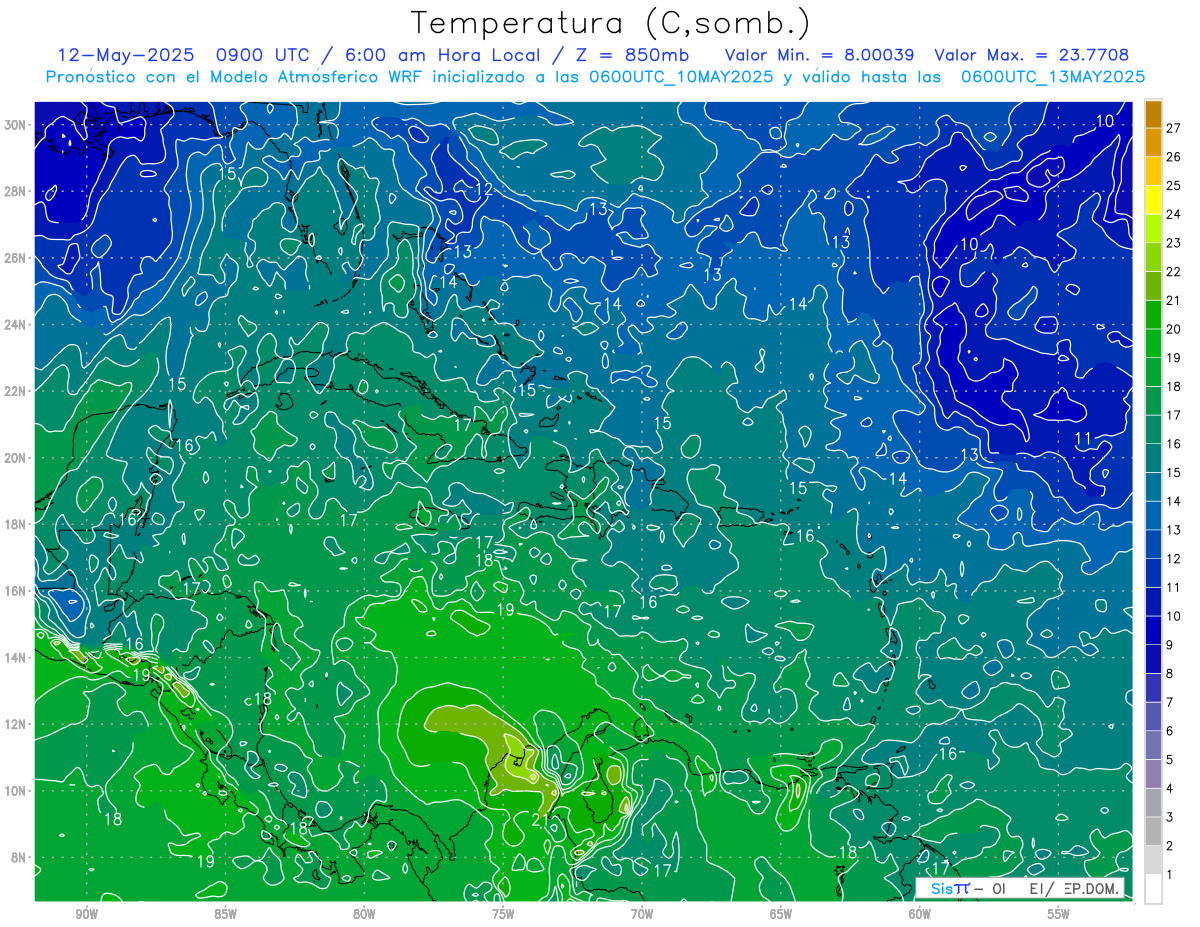Click the '27' value on the color scale
Viewport: 1200px width, 927px height.
coord(1174,127)
